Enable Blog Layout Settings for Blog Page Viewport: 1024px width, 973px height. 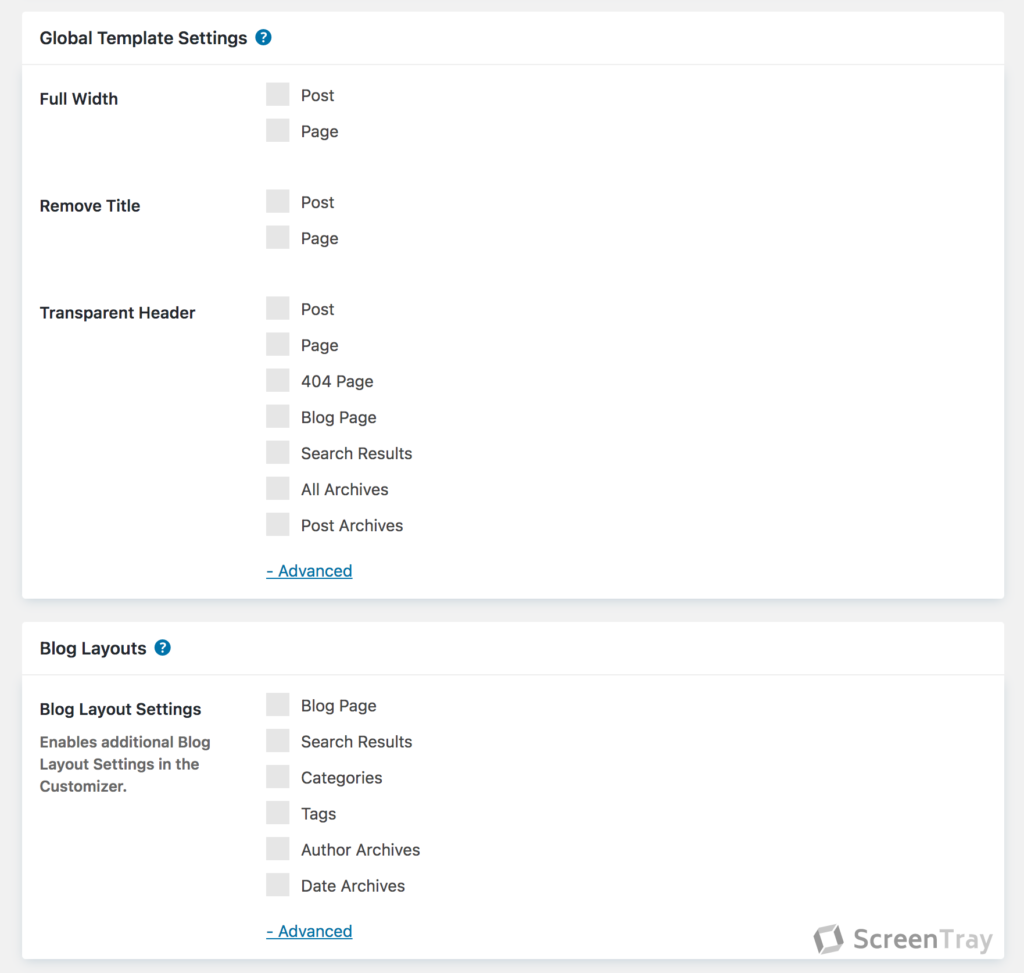(x=278, y=705)
